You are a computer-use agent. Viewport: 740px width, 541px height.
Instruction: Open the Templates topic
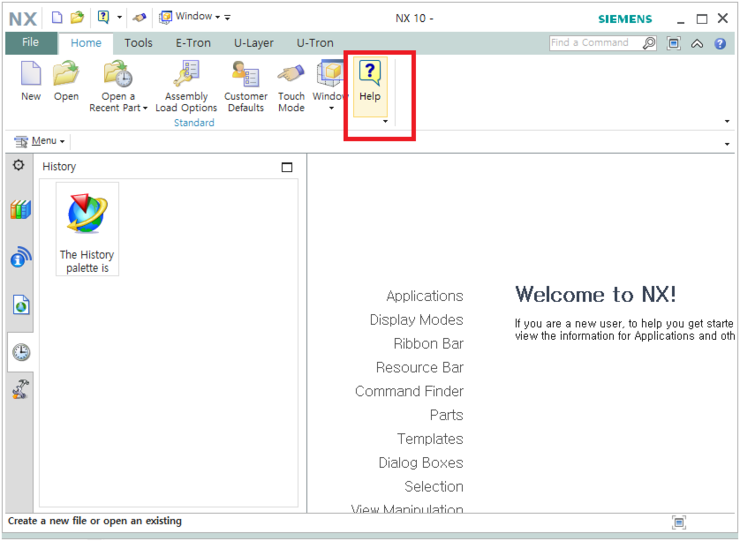pos(430,439)
